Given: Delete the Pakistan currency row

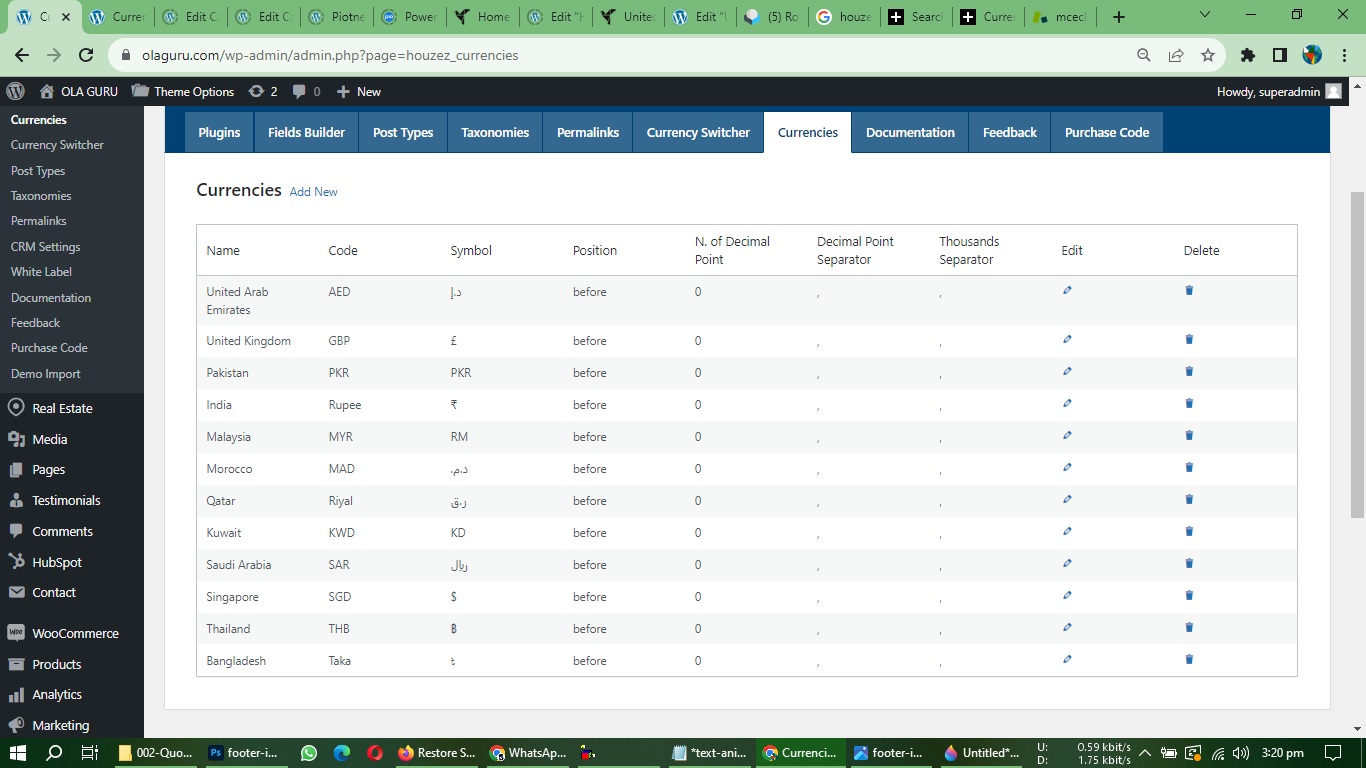Looking at the screenshot, I should pos(1189,371).
